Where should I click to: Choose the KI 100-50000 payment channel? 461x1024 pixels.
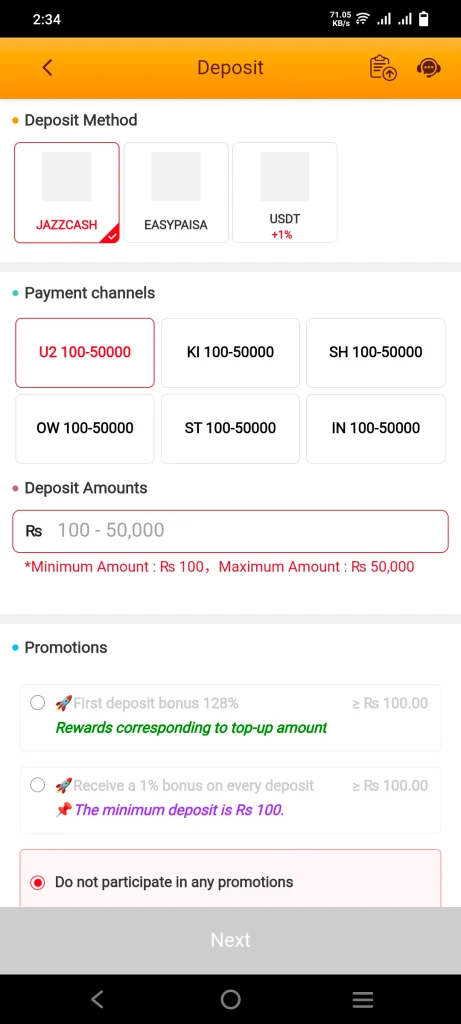click(230, 353)
